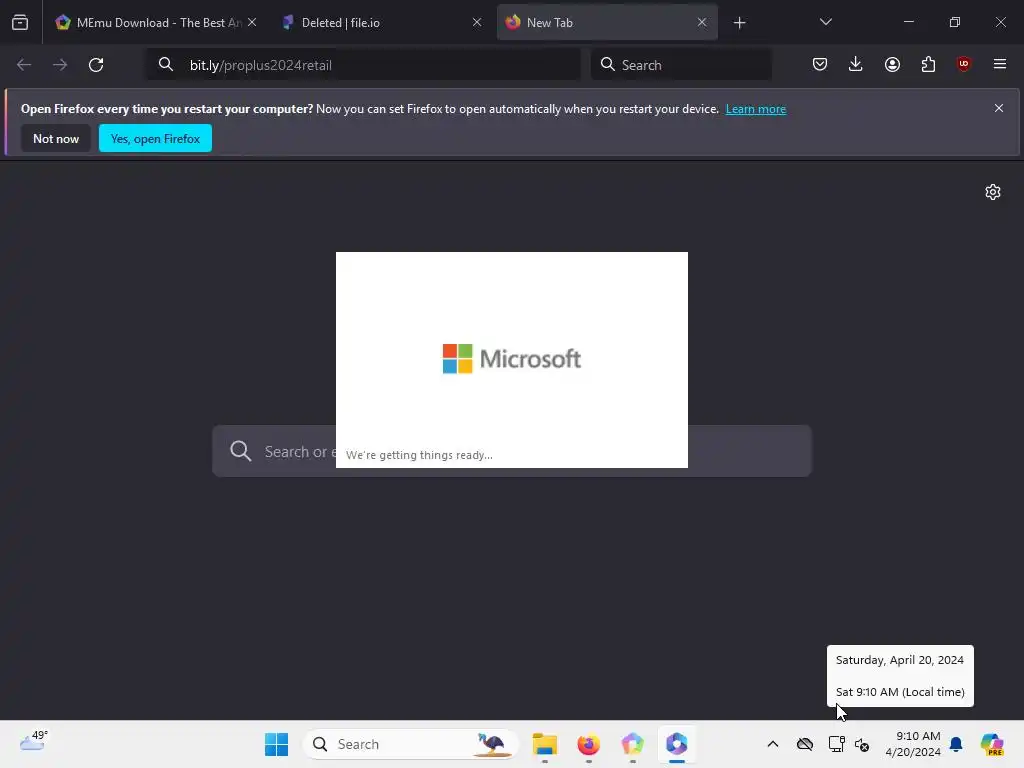Open MEmu app icon in taskbar

[x=632, y=744]
